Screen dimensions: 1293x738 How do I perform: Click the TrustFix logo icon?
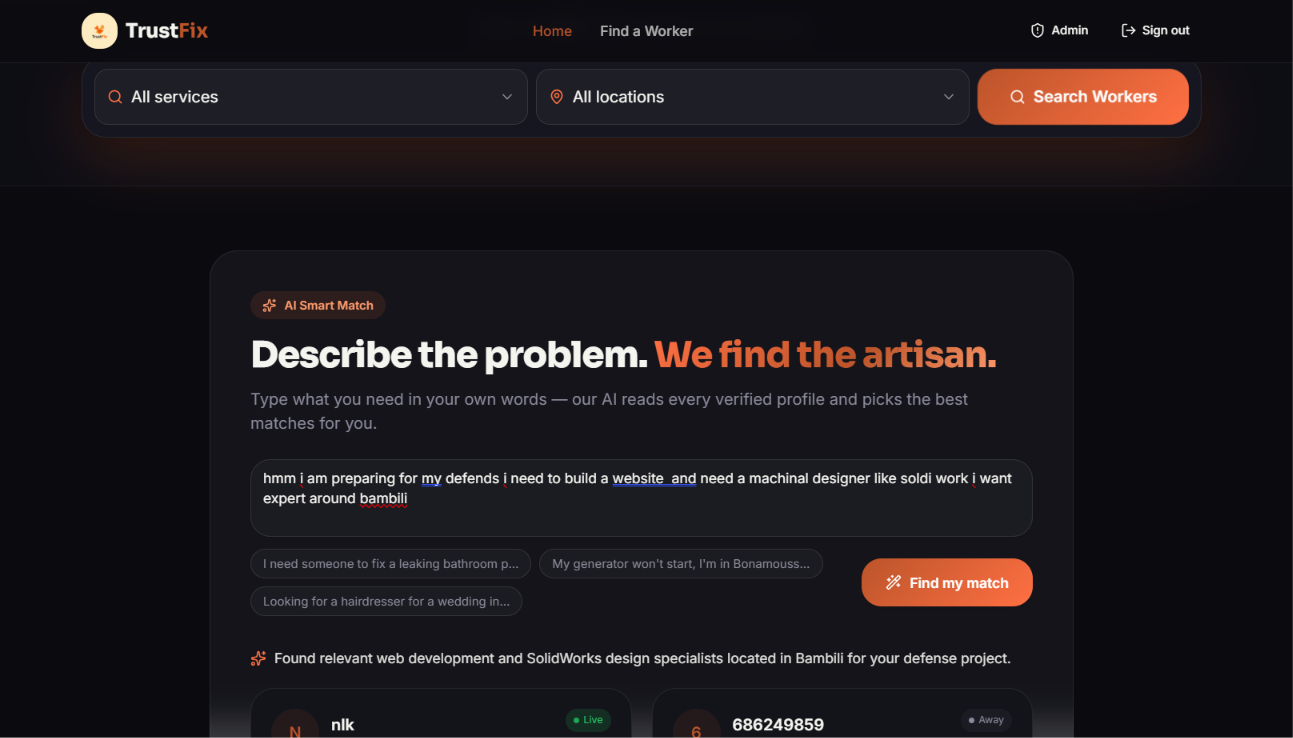(99, 31)
